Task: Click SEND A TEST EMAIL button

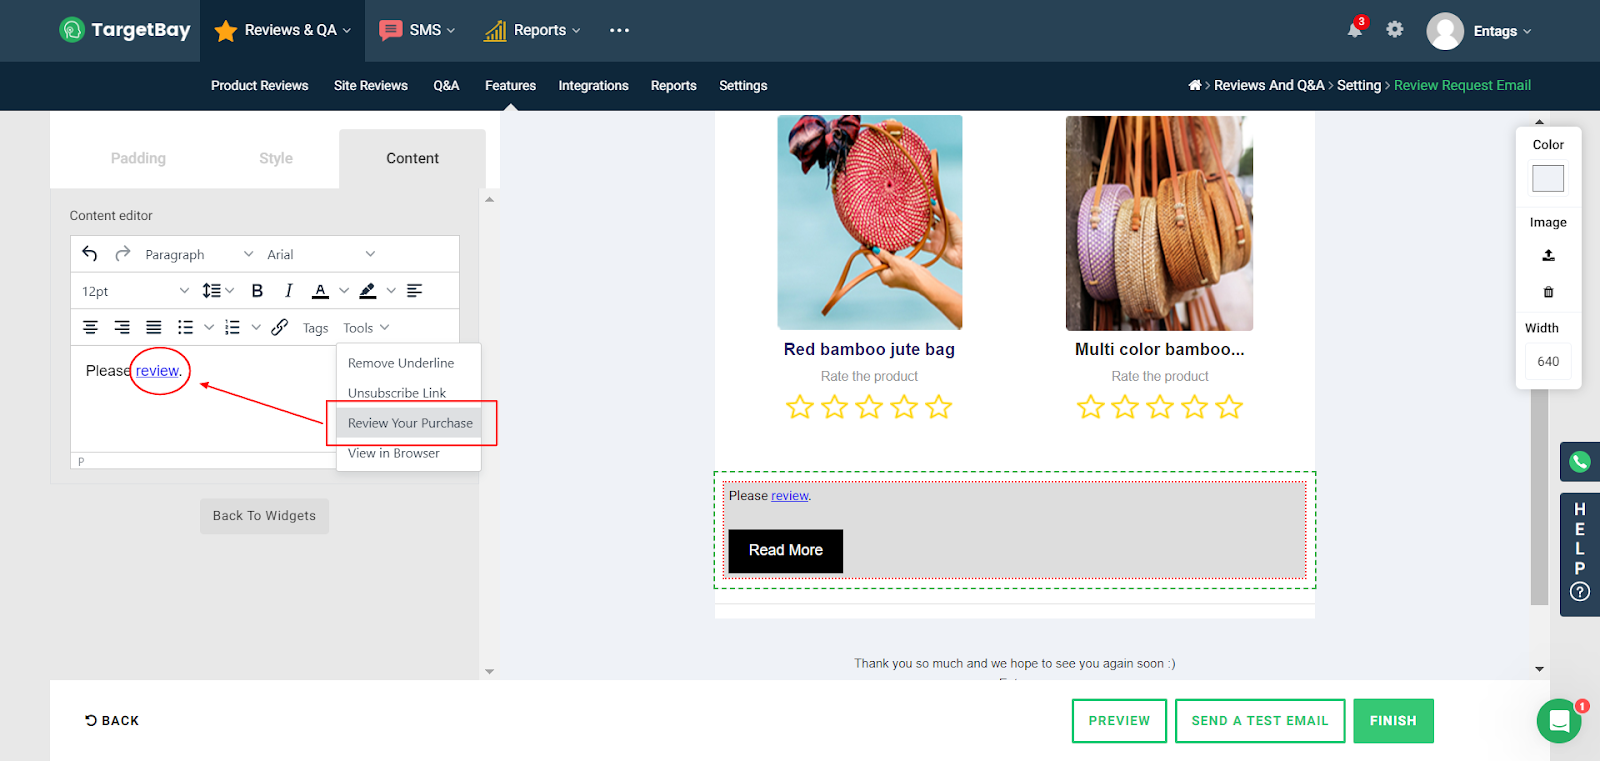Action: [x=1260, y=721]
